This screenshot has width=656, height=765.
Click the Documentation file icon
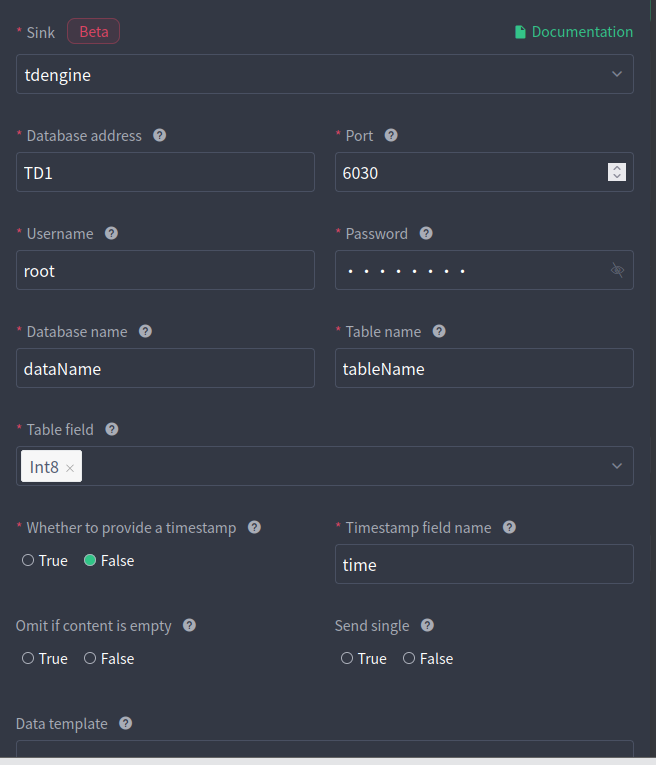520,32
